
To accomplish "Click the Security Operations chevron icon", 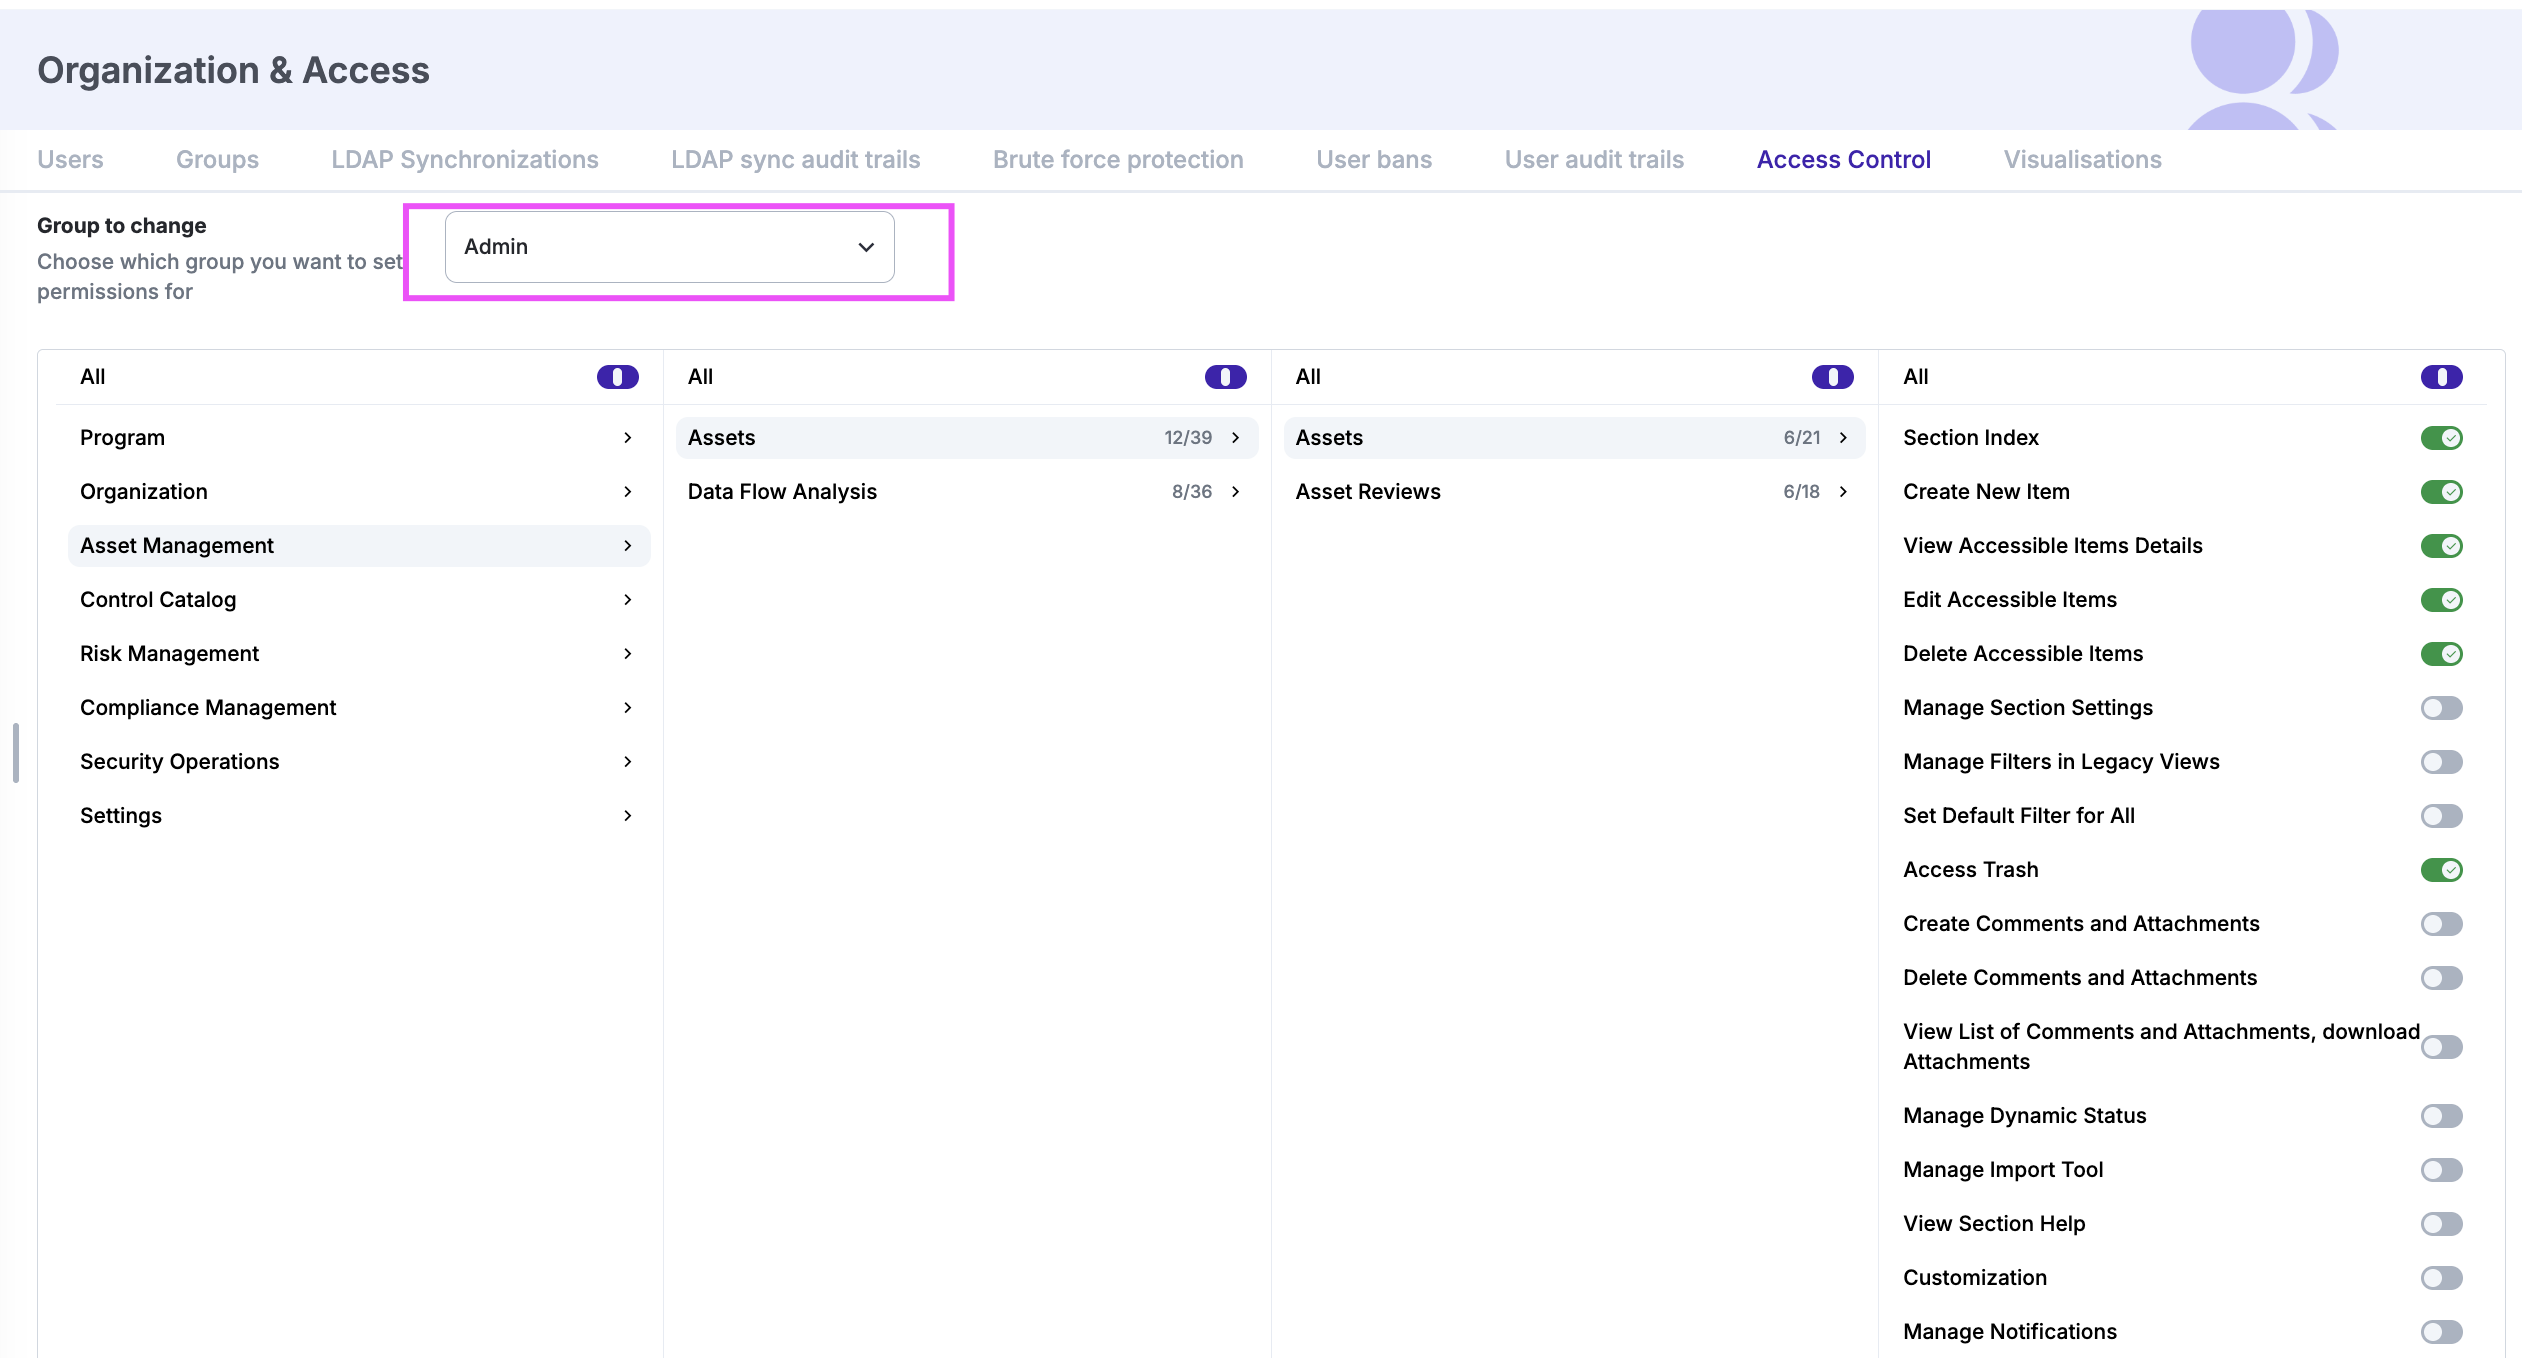I will point(627,762).
